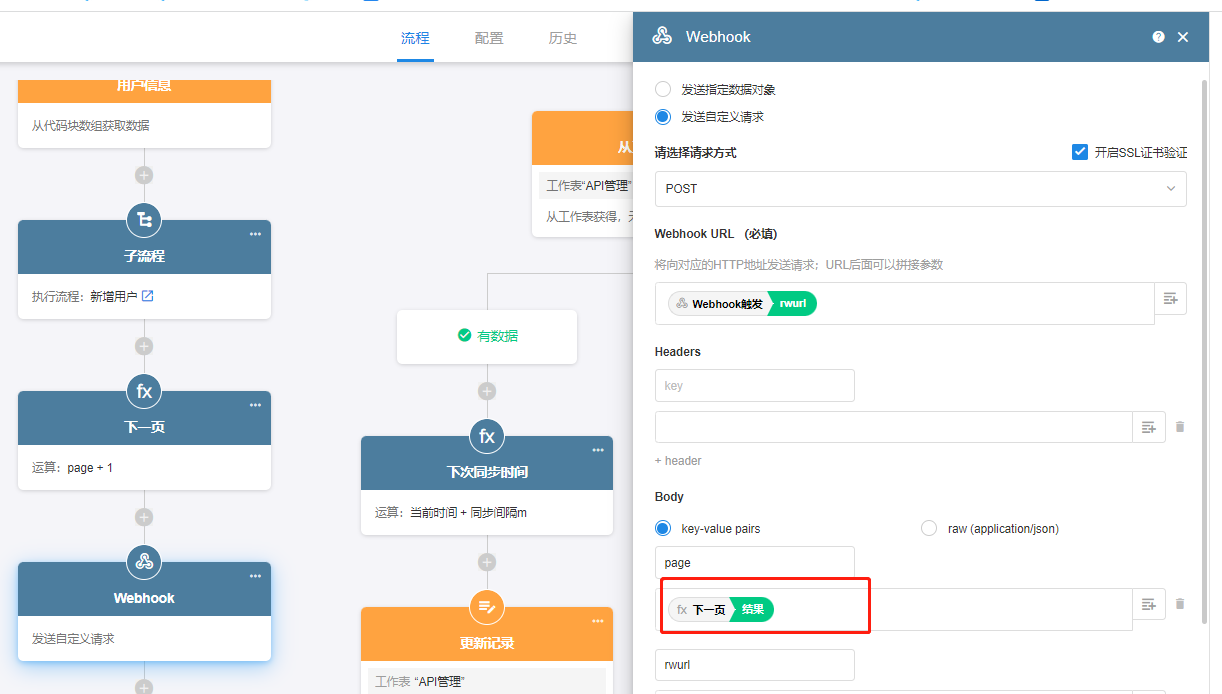Add a node after 子流程 node with plus
The image size is (1222, 694).
[144, 346]
